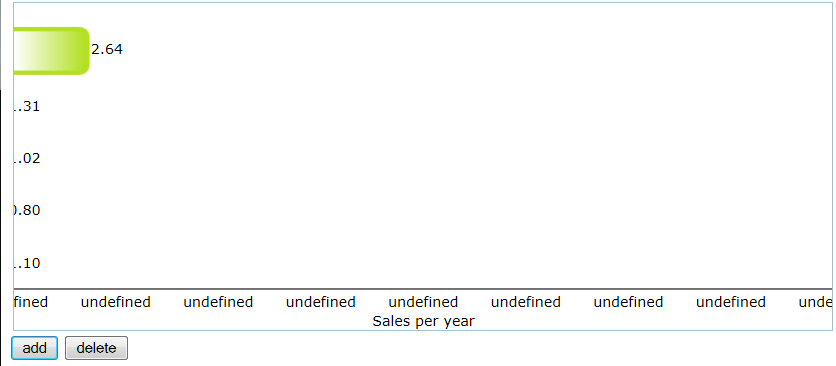Click the .10 value label
Viewport: 836px width, 366px height.
[x=27, y=263]
